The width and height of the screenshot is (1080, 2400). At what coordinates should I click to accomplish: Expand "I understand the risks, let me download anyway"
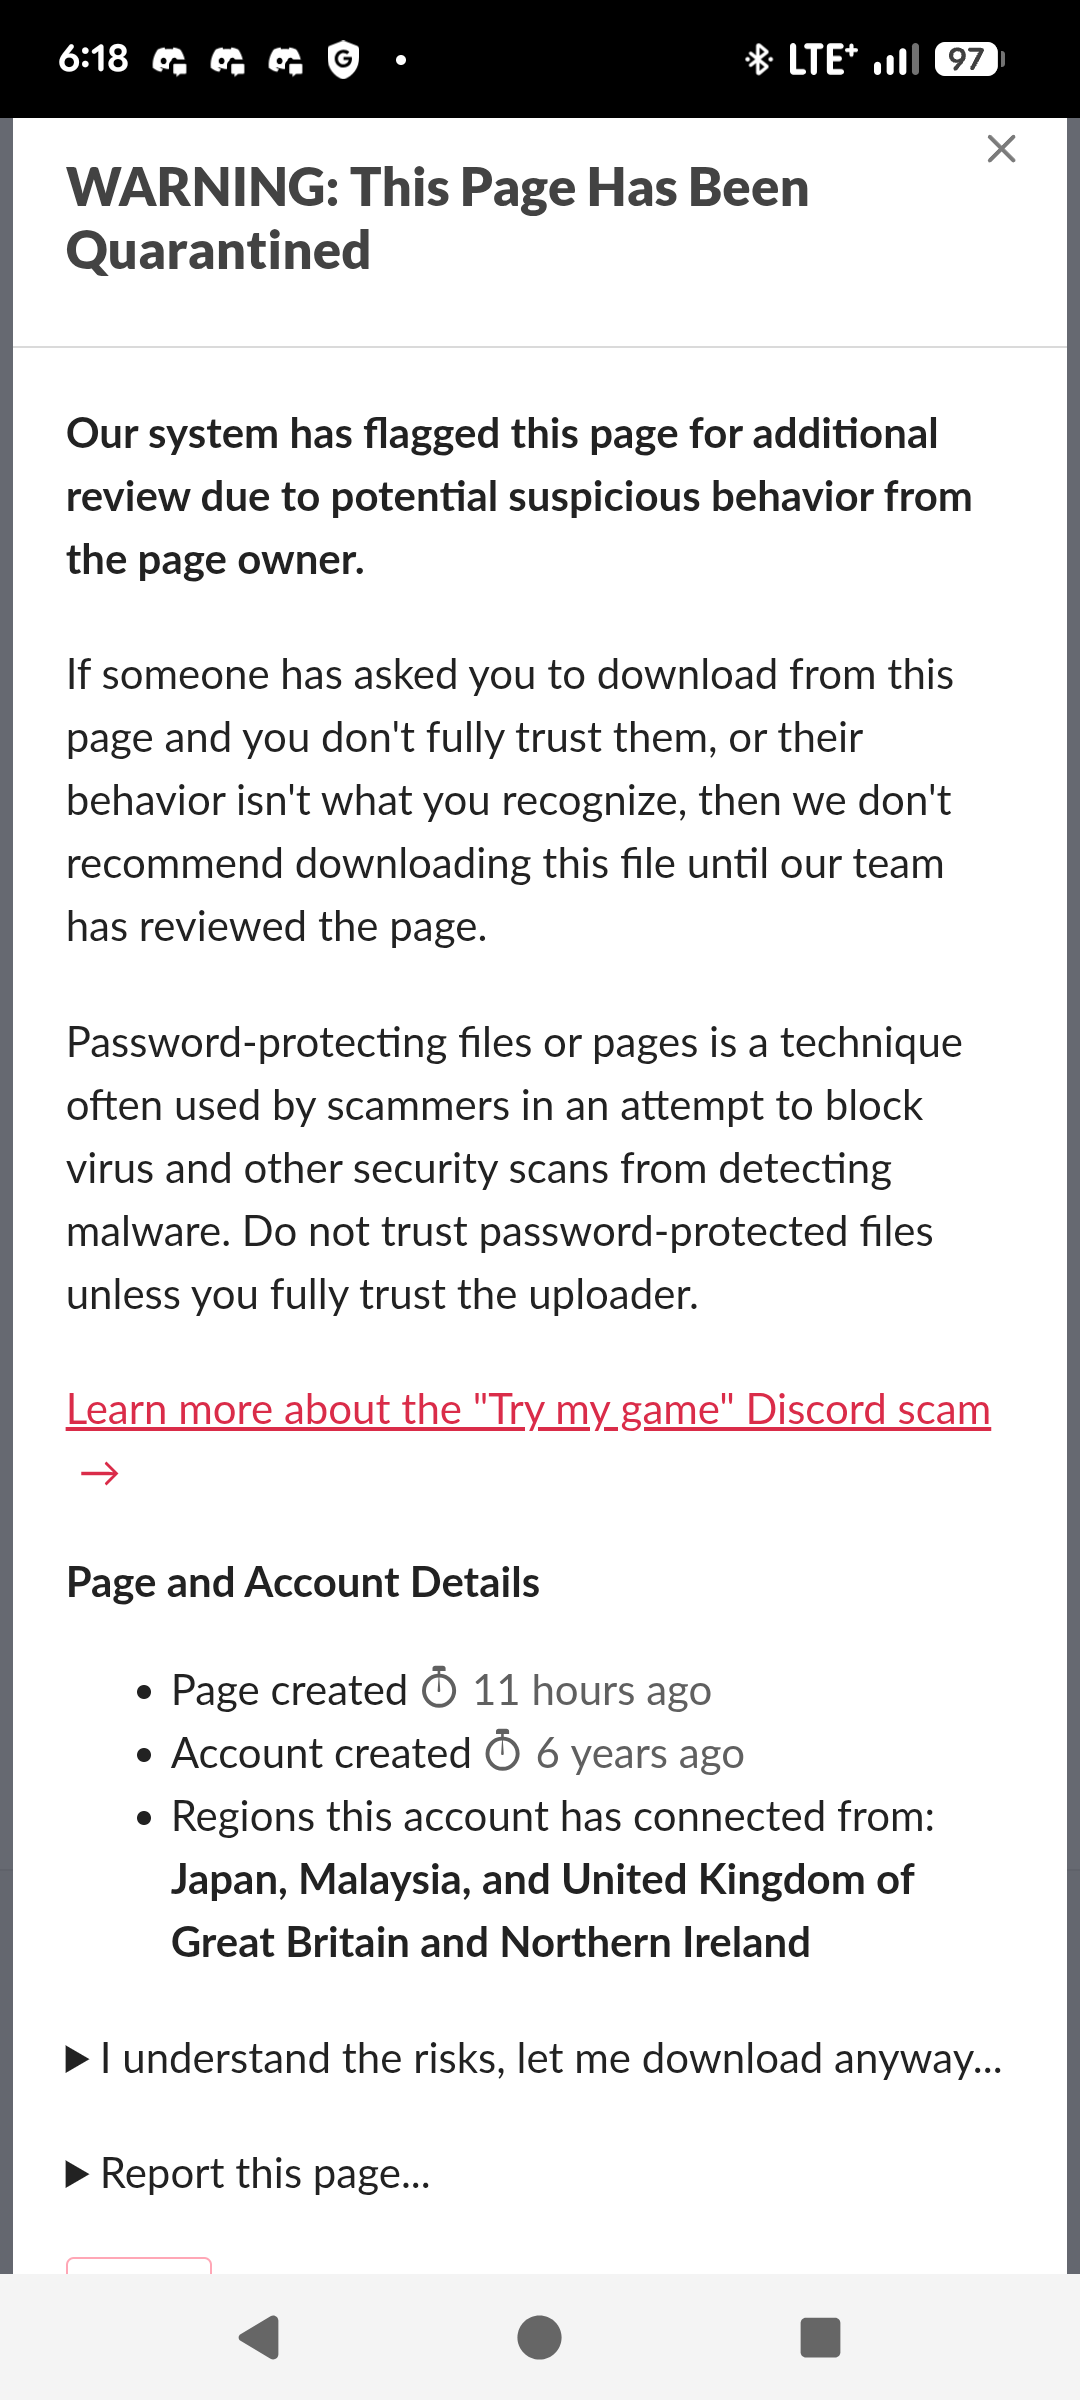tap(534, 2059)
